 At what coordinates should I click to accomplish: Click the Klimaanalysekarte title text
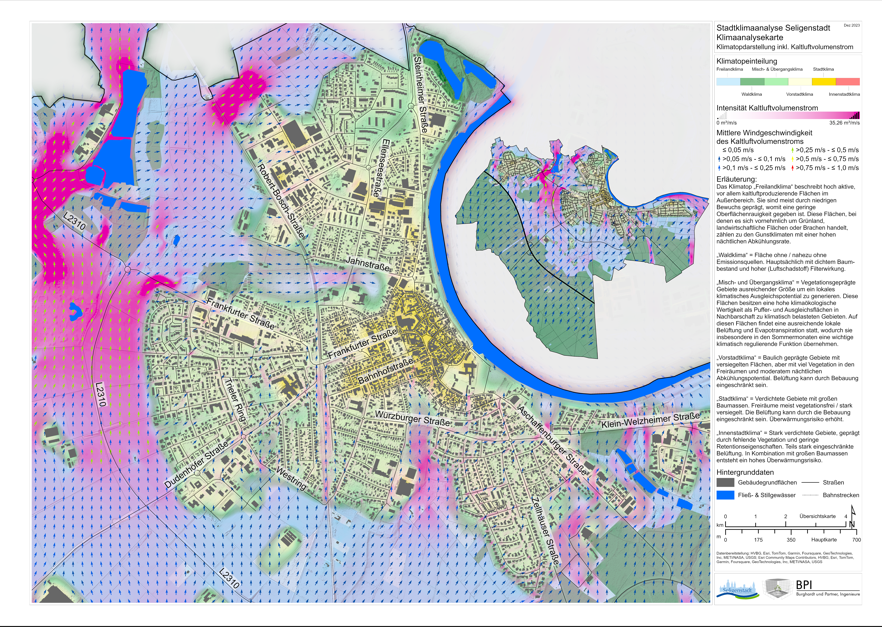pyautogui.click(x=750, y=37)
